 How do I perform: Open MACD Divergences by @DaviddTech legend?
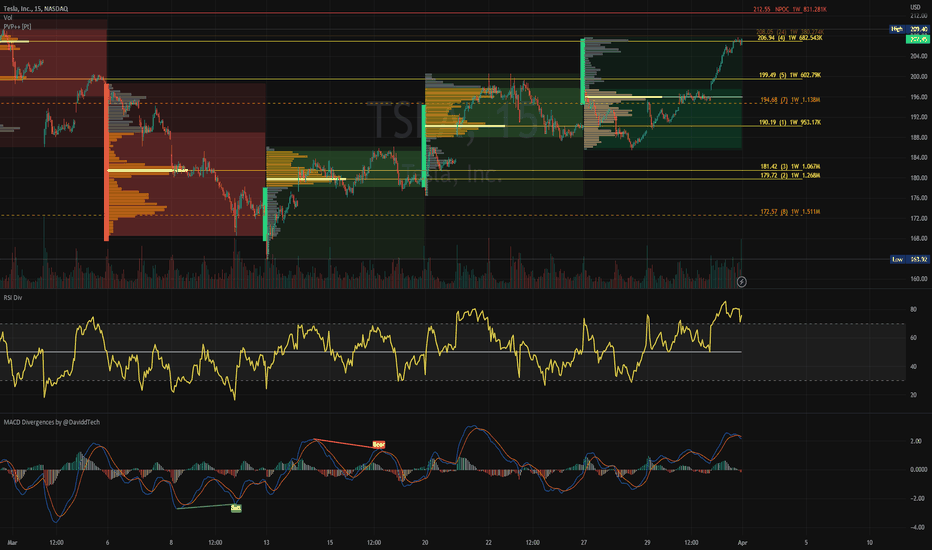click(52, 422)
